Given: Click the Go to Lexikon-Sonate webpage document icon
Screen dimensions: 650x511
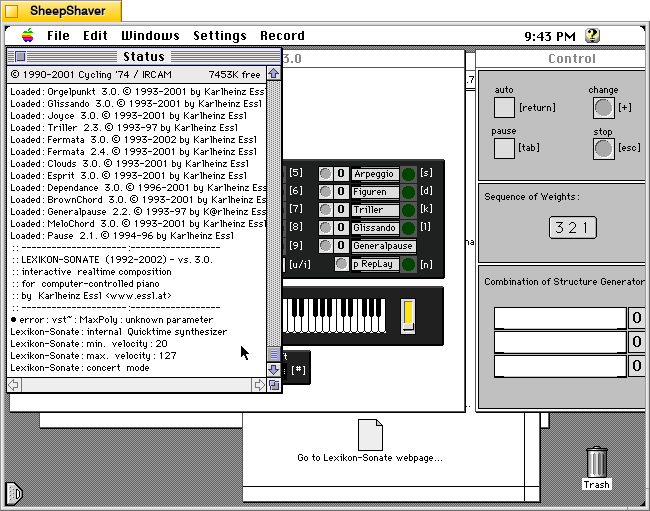Looking at the screenshot, I should coord(370,435).
